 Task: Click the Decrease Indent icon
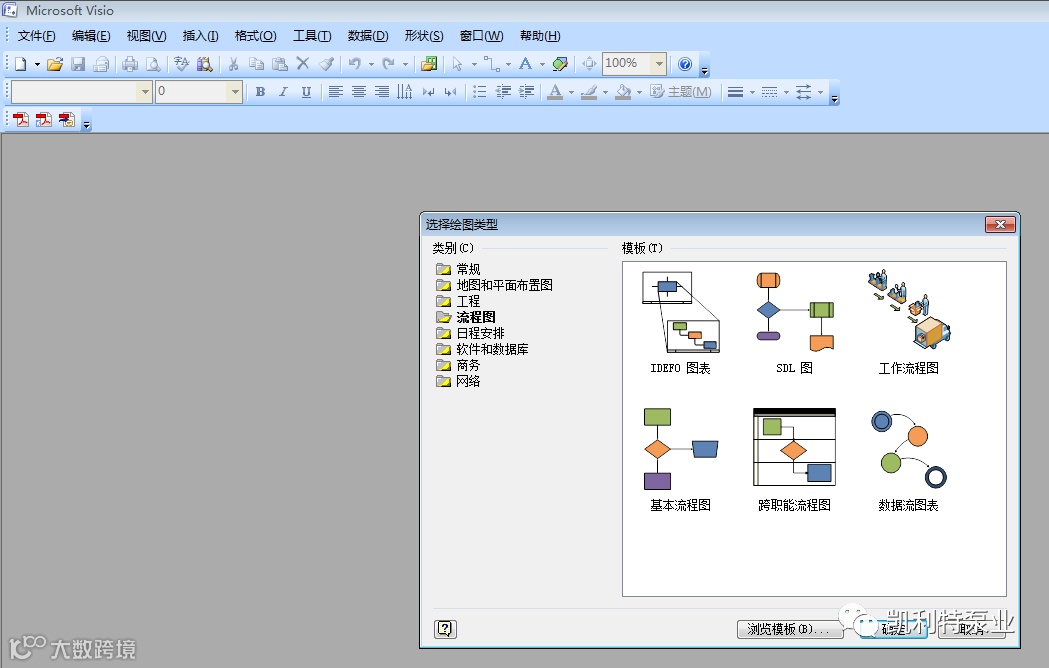pyautogui.click(x=503, y=92)
